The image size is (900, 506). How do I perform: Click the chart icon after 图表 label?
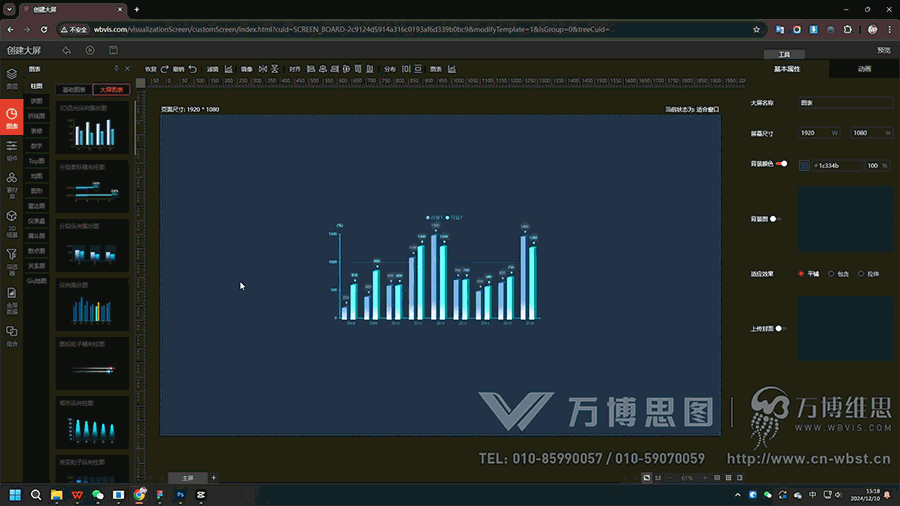(x=452, y=69)
